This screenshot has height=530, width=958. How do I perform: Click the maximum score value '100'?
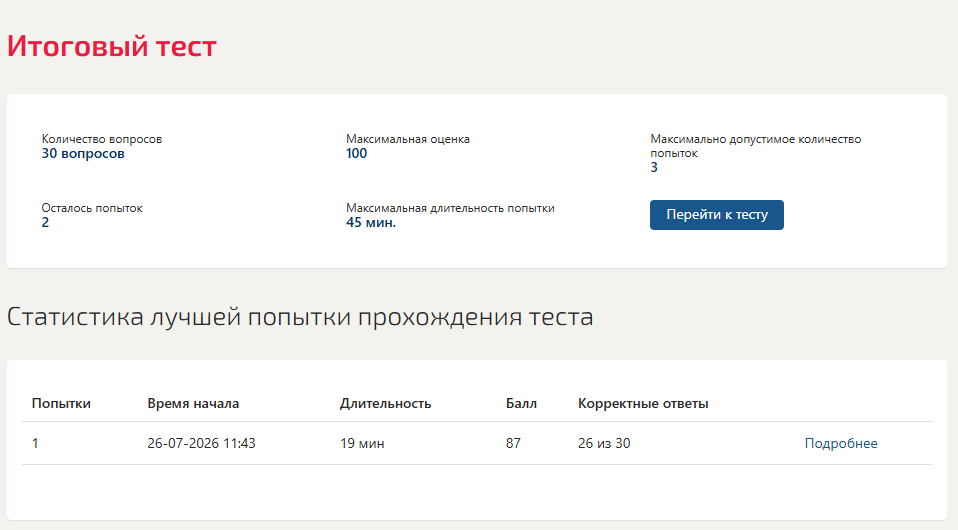pyautogui.click(x=356, y=153)
